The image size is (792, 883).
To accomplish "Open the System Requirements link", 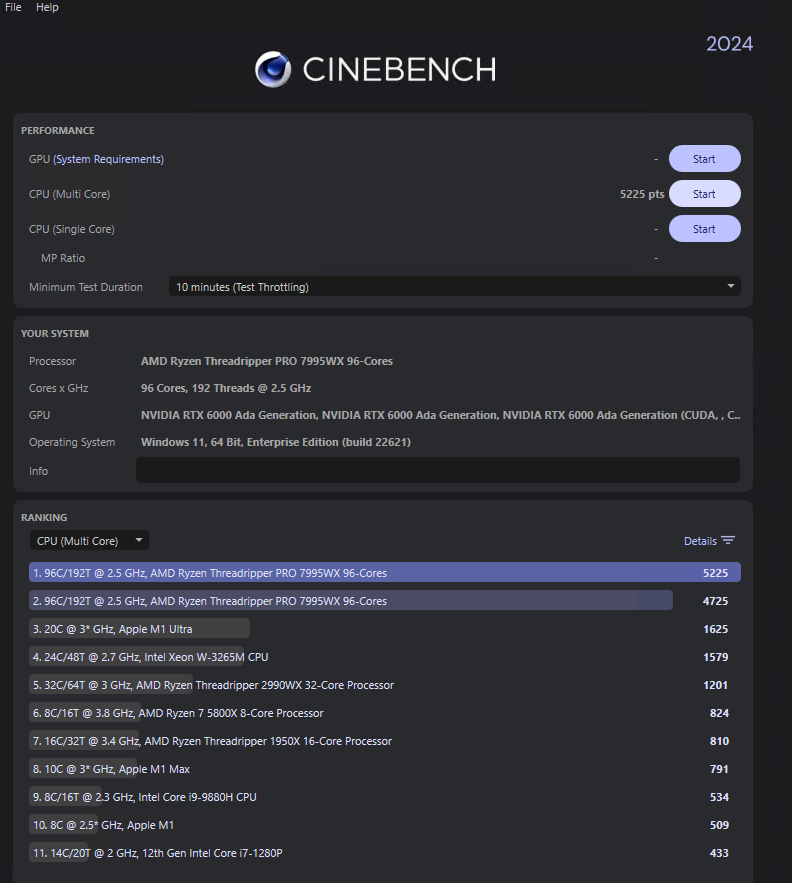I will coord(108,159).
